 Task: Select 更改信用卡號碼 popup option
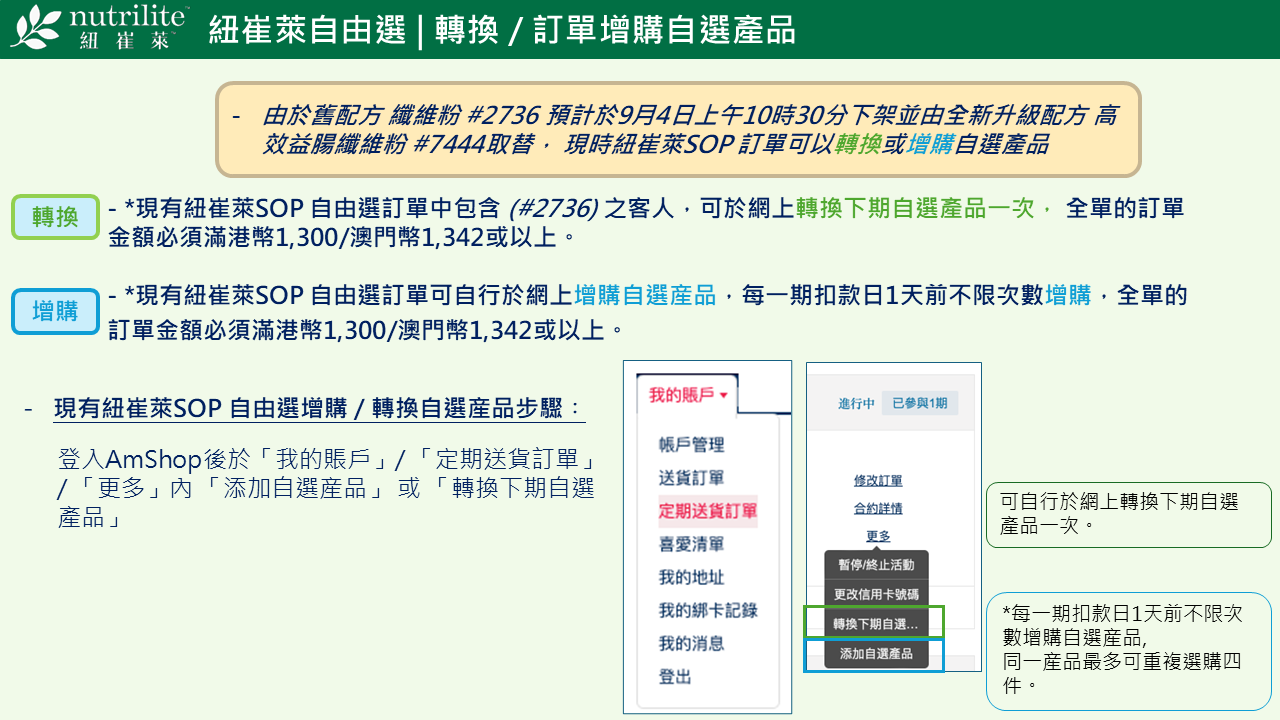875,594
